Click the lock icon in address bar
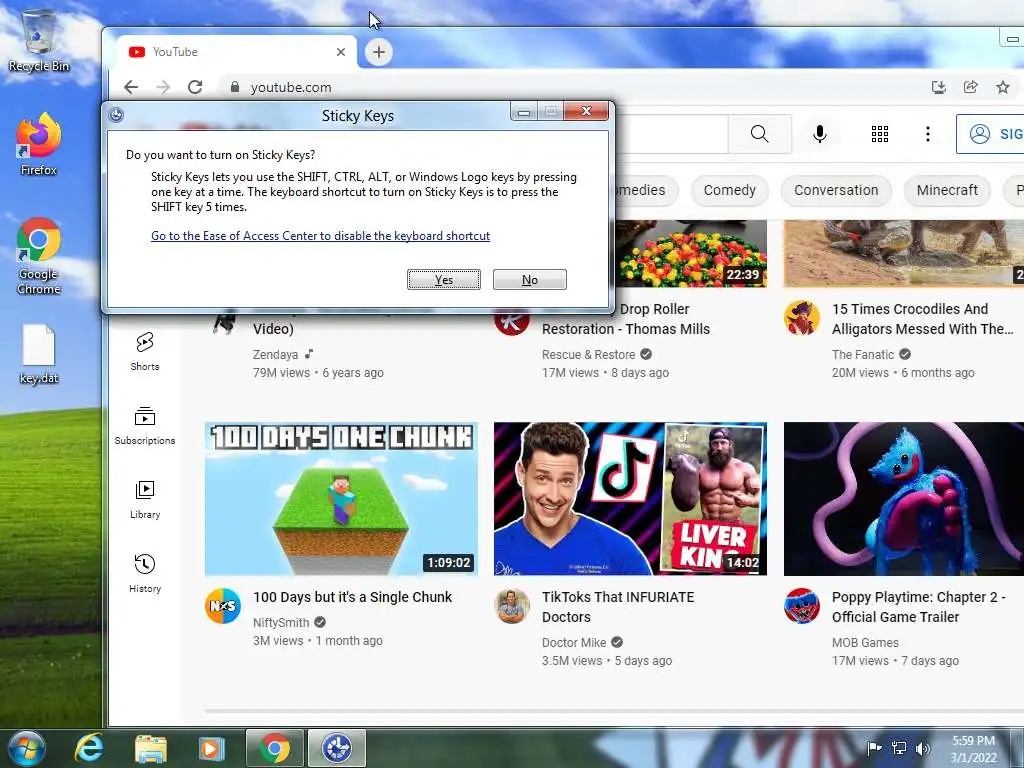 point(234,87)
